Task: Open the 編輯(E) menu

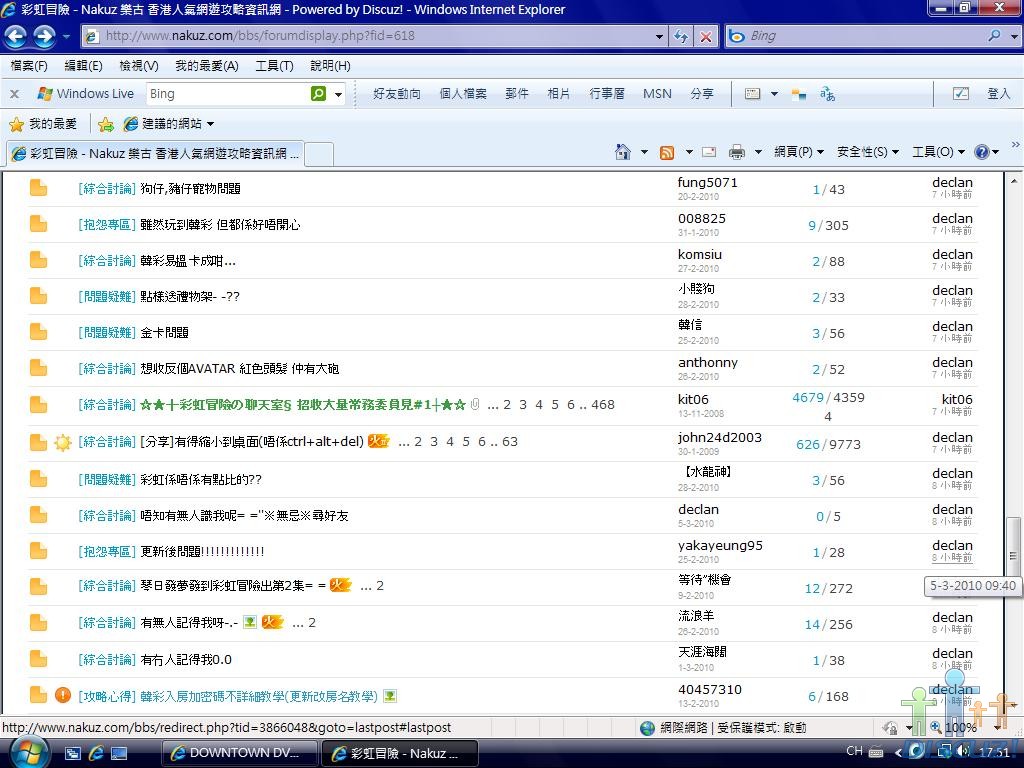Action: coord(83,66)
